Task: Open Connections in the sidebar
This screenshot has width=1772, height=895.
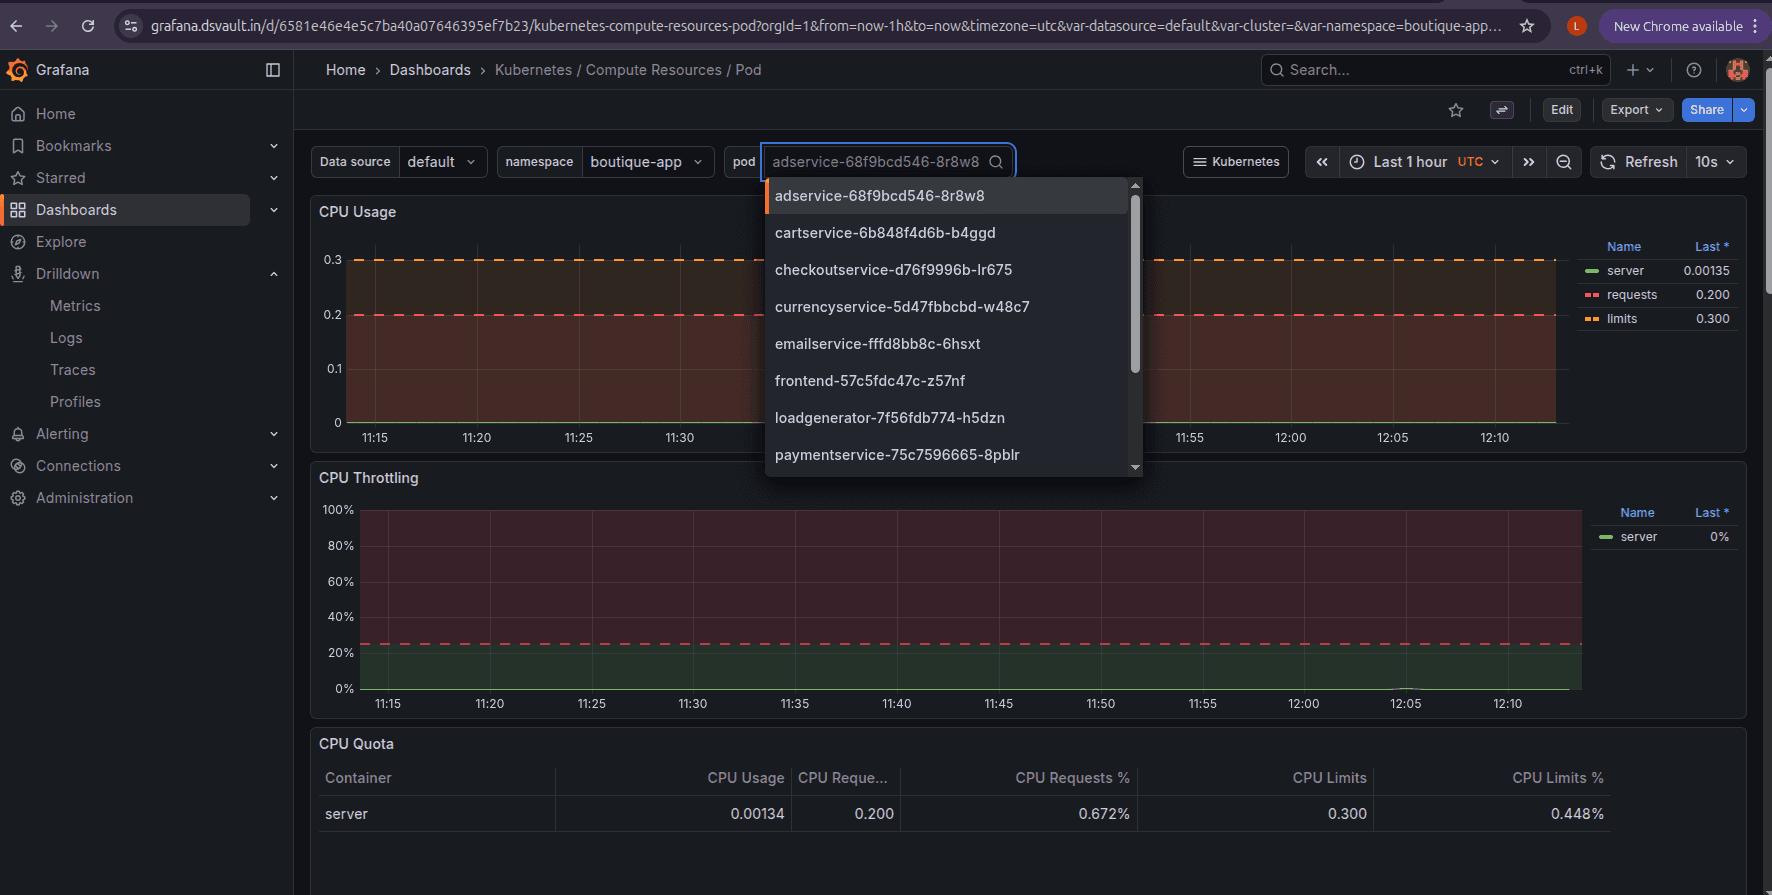Action: pyautogui.click(x=78, y=466)
